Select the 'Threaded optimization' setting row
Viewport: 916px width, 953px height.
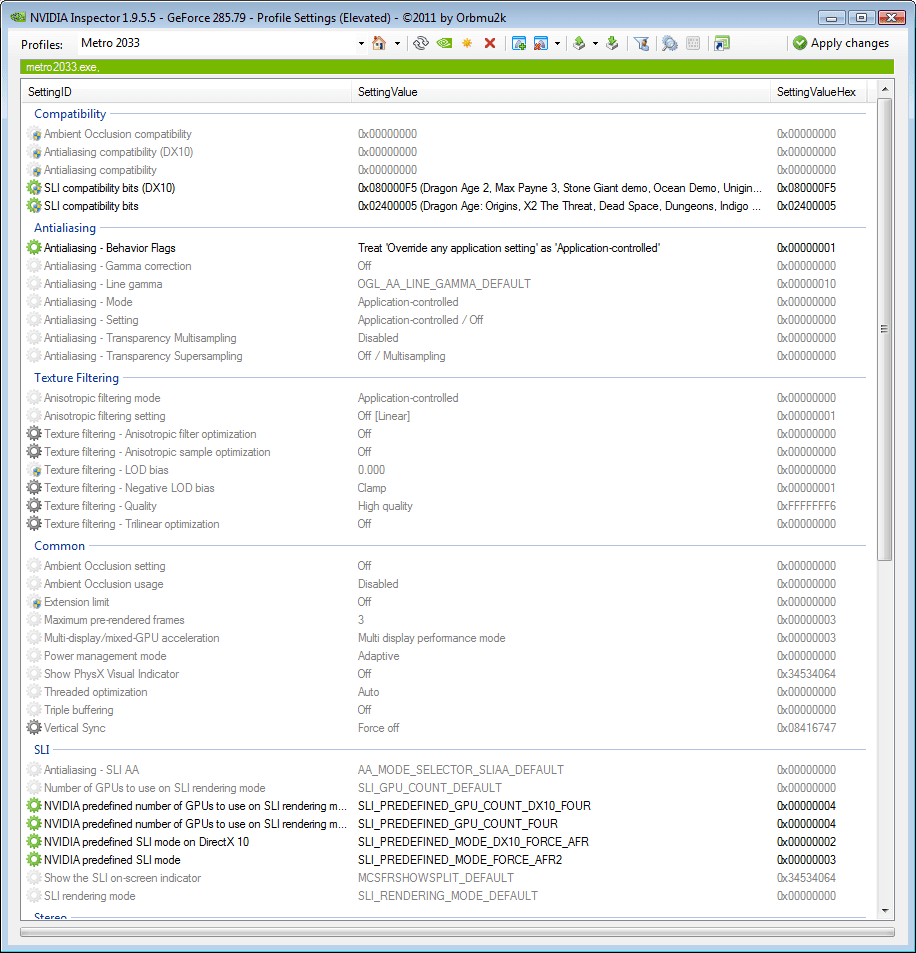pyautogui.click(x=447, y=692)
